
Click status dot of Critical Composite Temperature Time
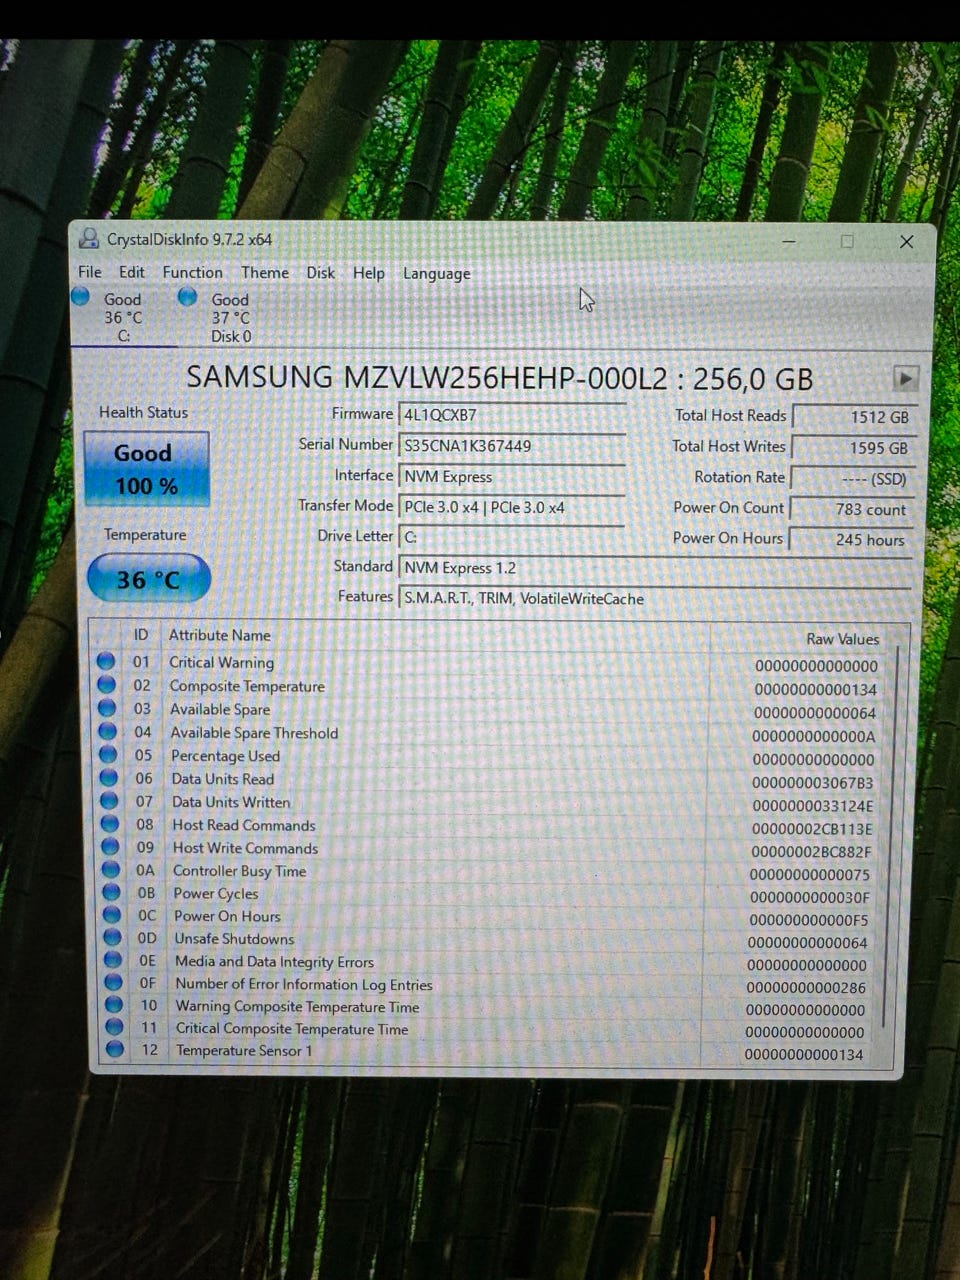click(115, 1027)
